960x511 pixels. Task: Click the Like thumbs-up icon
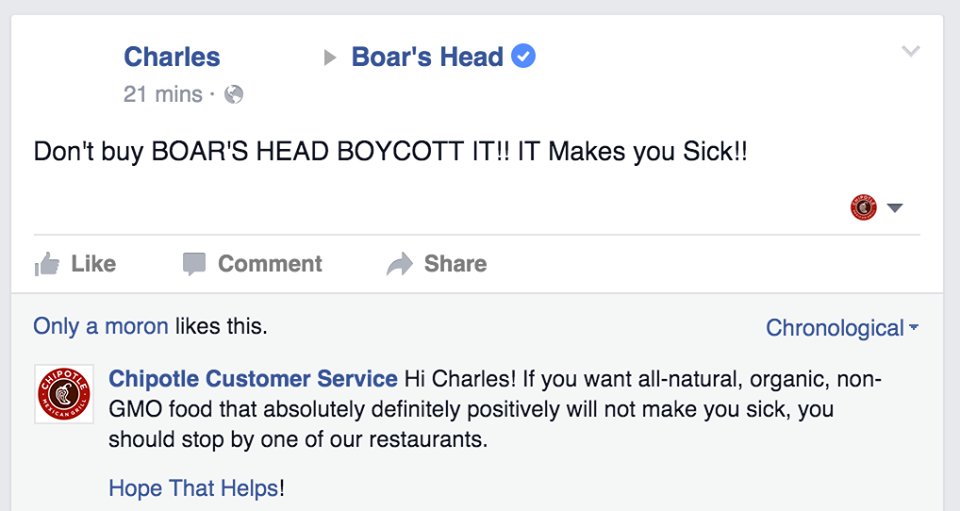(47, 264)
